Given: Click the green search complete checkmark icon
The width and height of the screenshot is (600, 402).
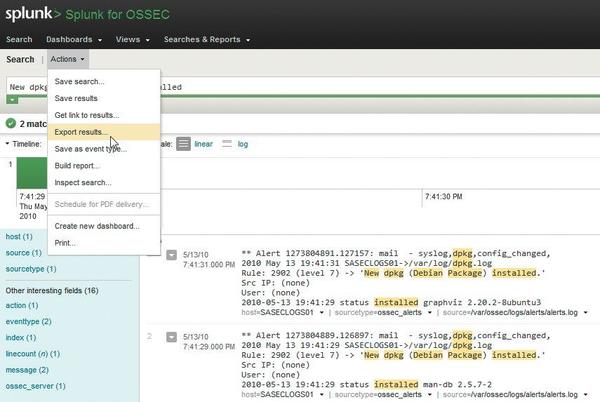Looking at the screenshot, I should (11, 124).
